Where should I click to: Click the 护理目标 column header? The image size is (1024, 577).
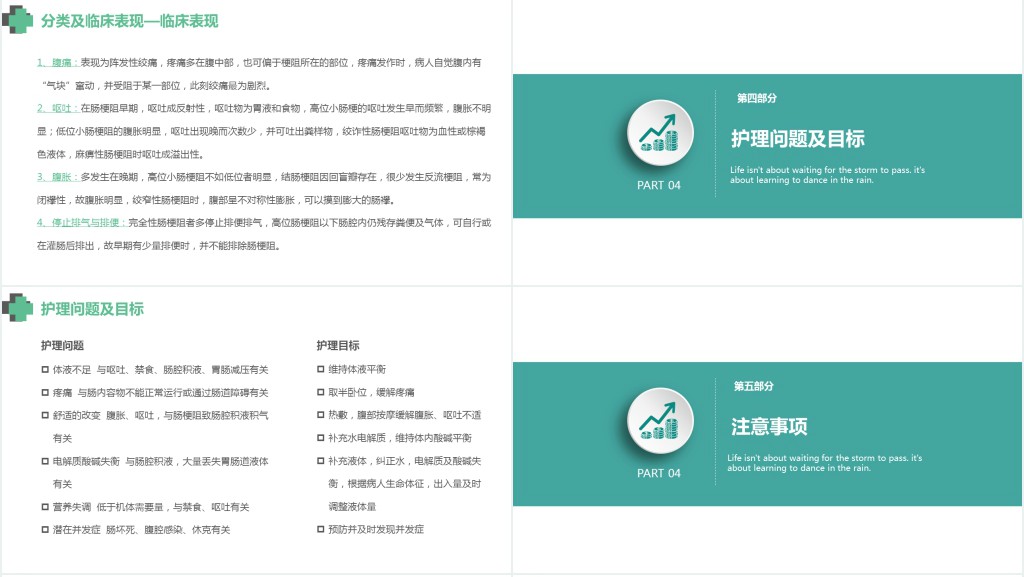tap(338, 346)
